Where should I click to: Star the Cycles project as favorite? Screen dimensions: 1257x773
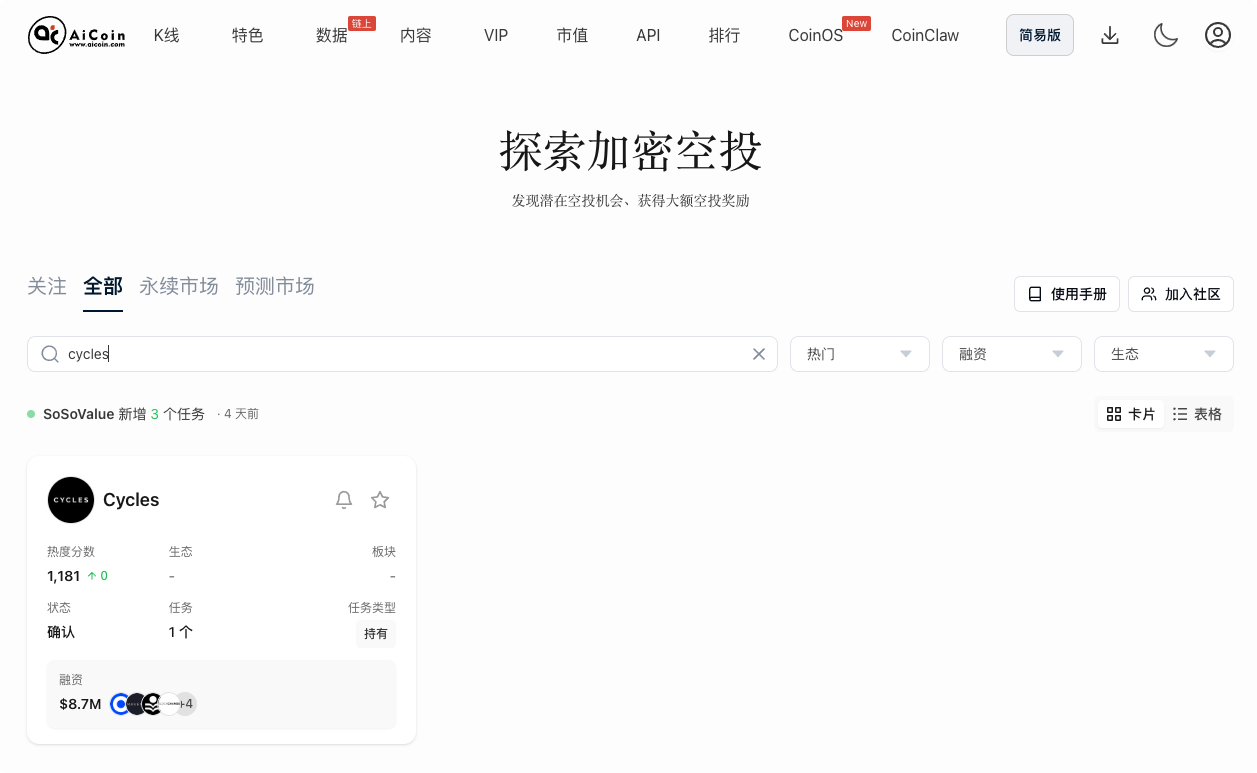(x=380, y=500)
